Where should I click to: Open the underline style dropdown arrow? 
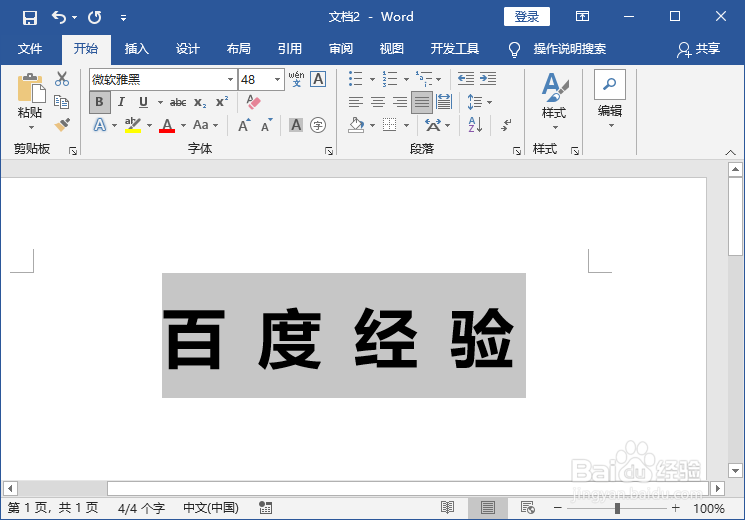160,102
